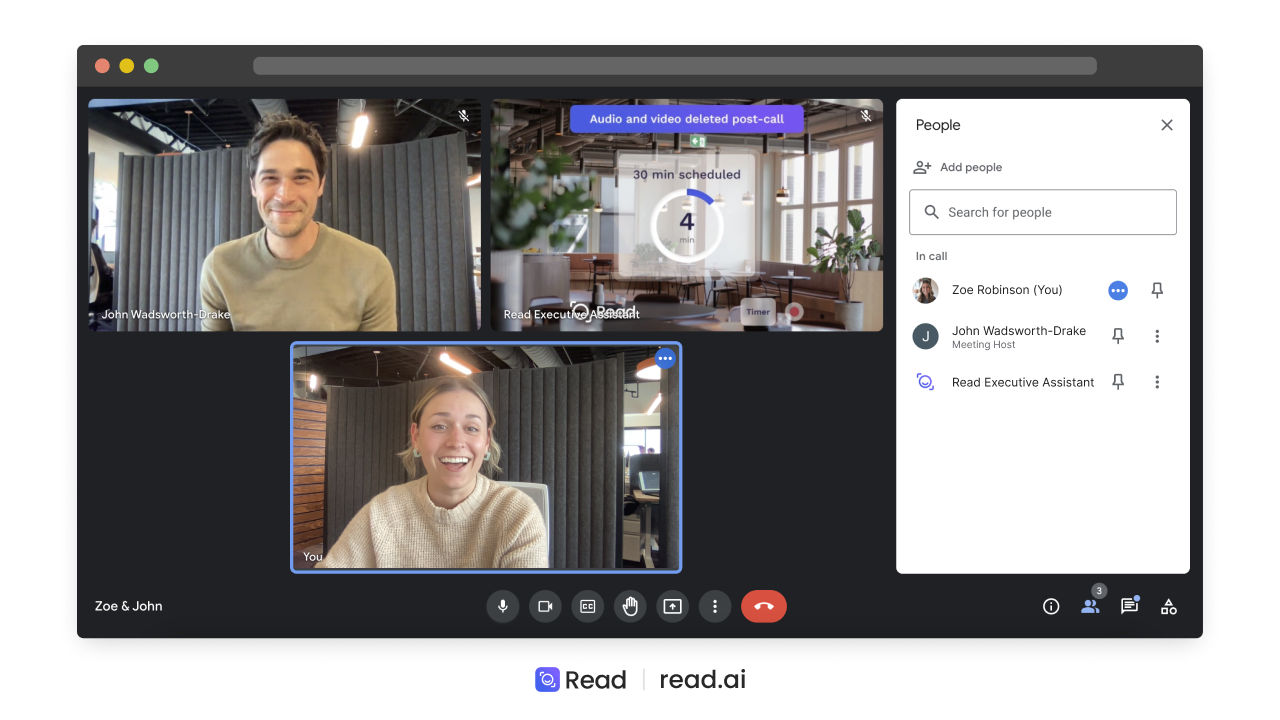The height and width of the screenshot is (720, 1280).
Task: Click 'Audio and video deleted post-call' banner
Action: [687, 119]
